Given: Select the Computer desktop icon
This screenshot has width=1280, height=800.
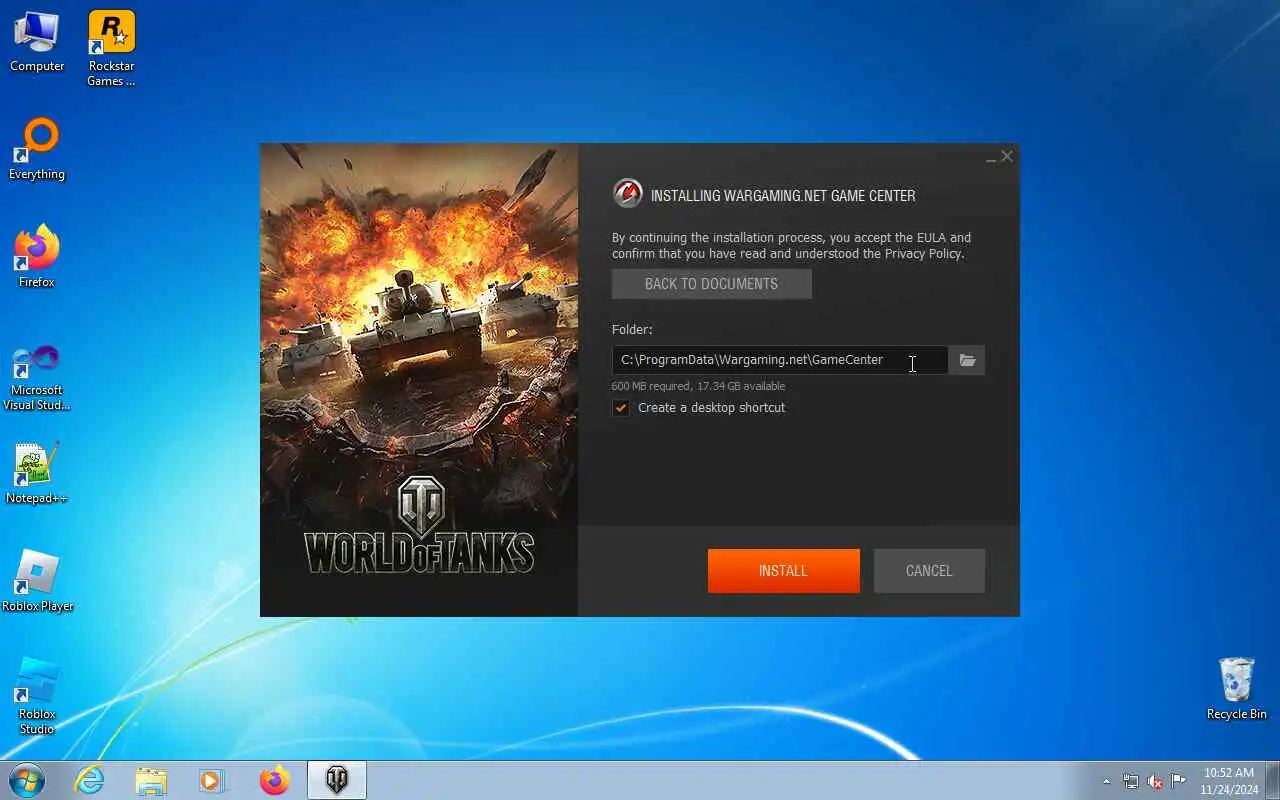Looking at the screenshot, I should pos(37,42).
